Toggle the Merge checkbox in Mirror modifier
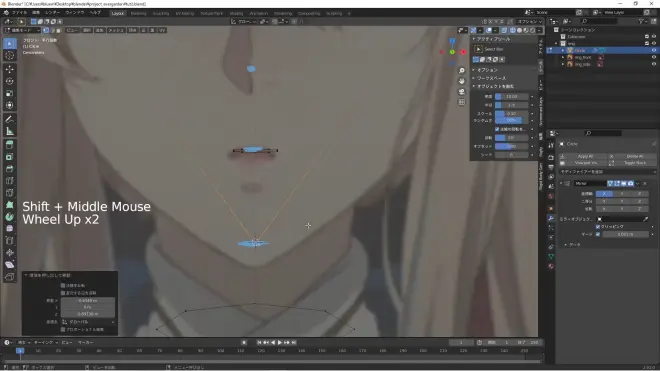 598,234
